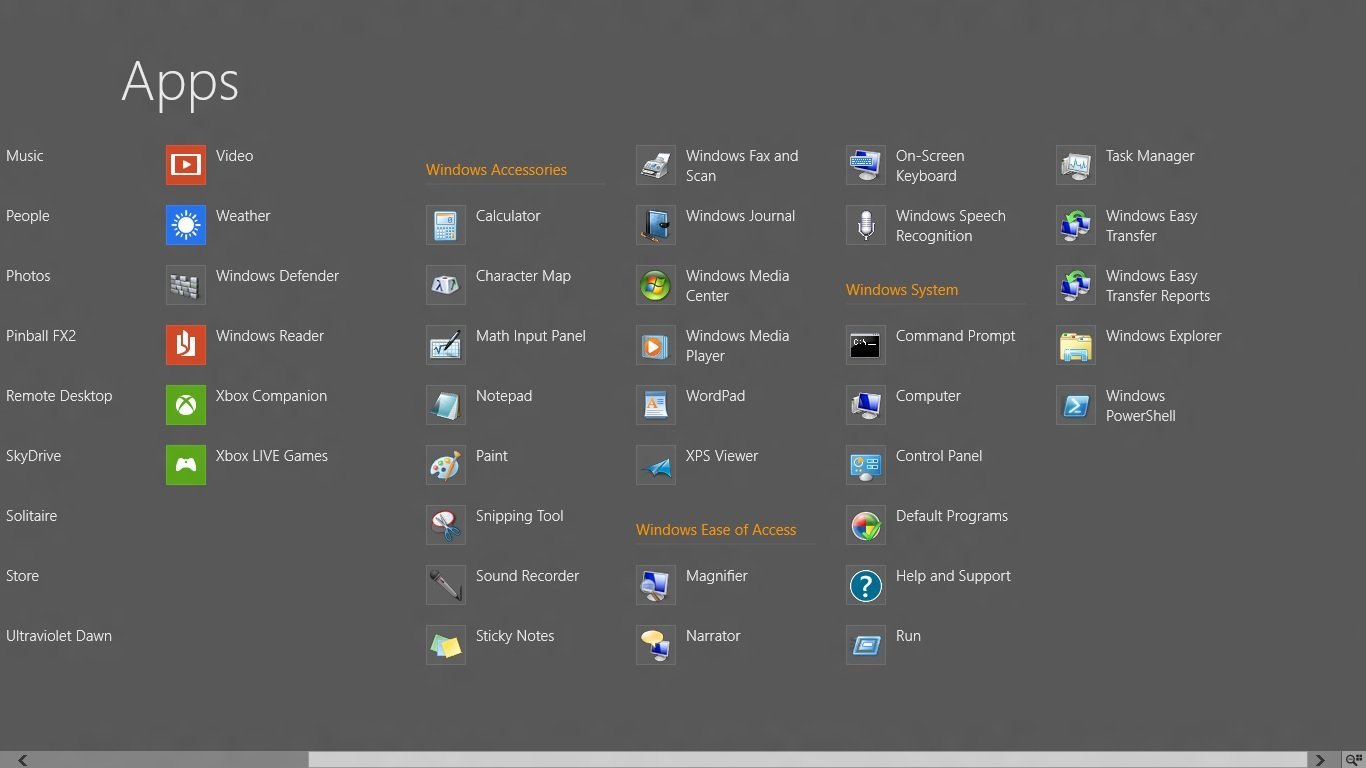Open Default Programs icon
The height and width of the screenshot is (768, 1366).
pos(866,525)
